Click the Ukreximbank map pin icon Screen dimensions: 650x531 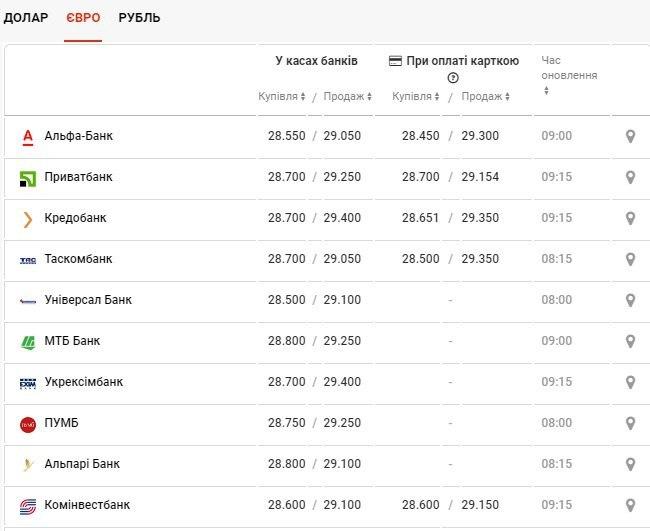coord(630,382)
